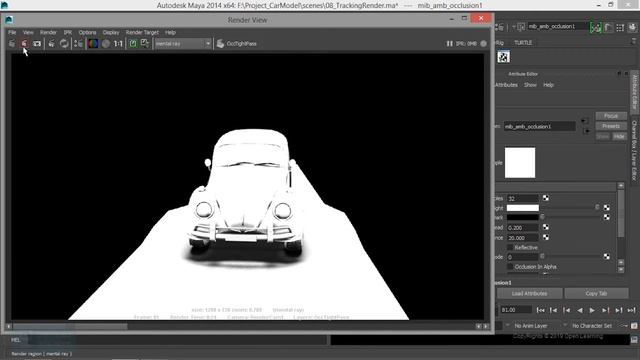Display alpha channel icon
This screenshot has width=640, height=360.
[x=106, y=43]
